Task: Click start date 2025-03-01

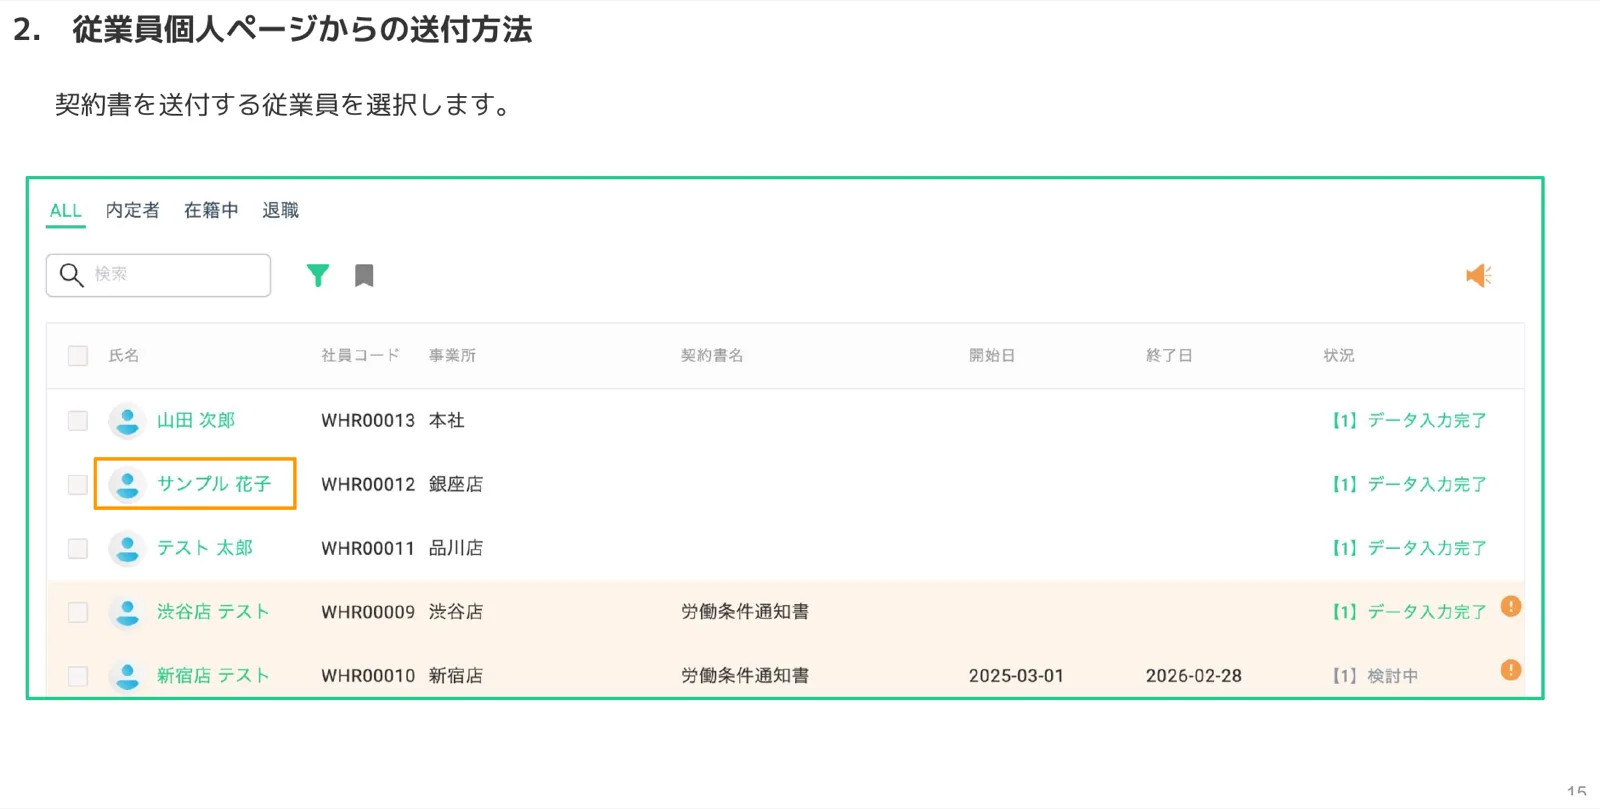Action: [x=1016, y=676]
